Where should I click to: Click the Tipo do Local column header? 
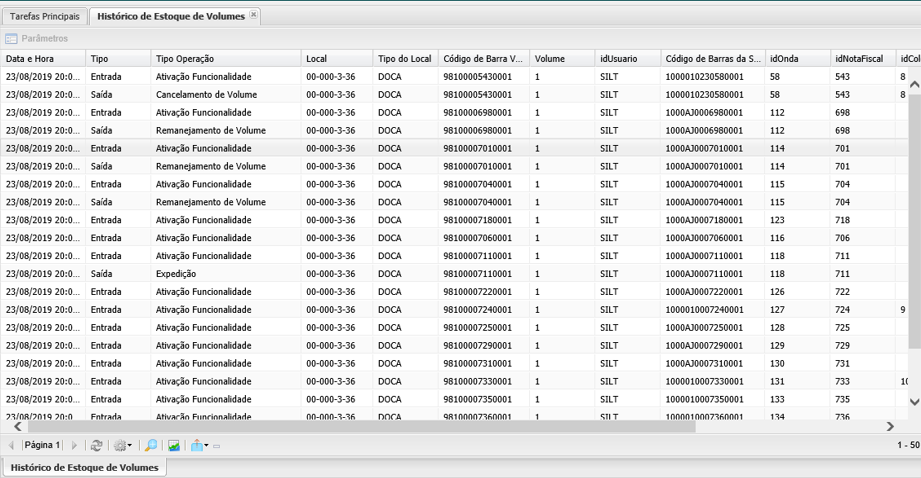pos(405,59)
